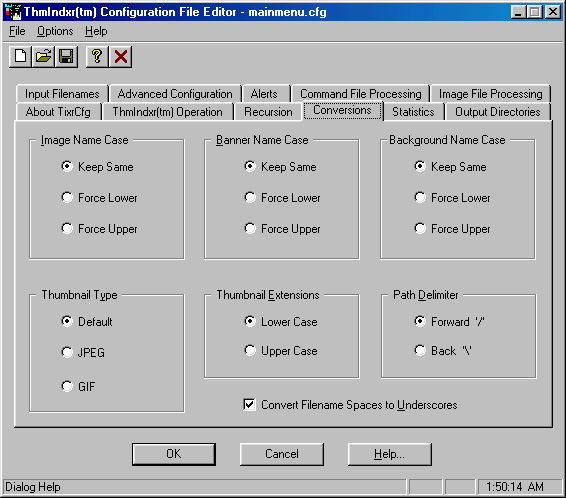Switch to Image File Processing tab
This screenshot has height=498, width=566.
coord(490,94)
